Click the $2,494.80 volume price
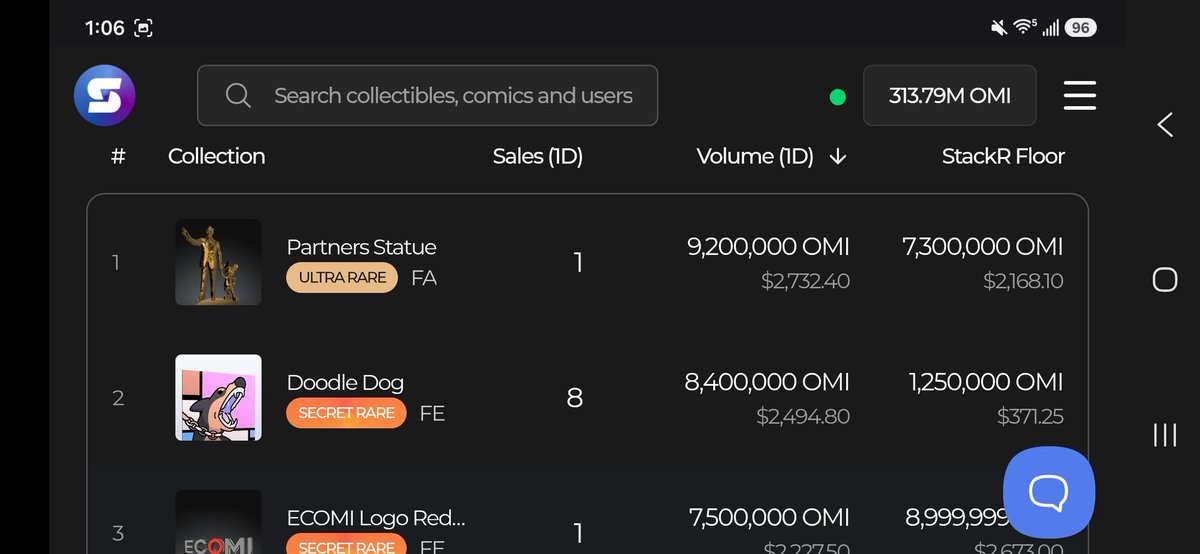1200x554 pixels. (x=803, y=416)
